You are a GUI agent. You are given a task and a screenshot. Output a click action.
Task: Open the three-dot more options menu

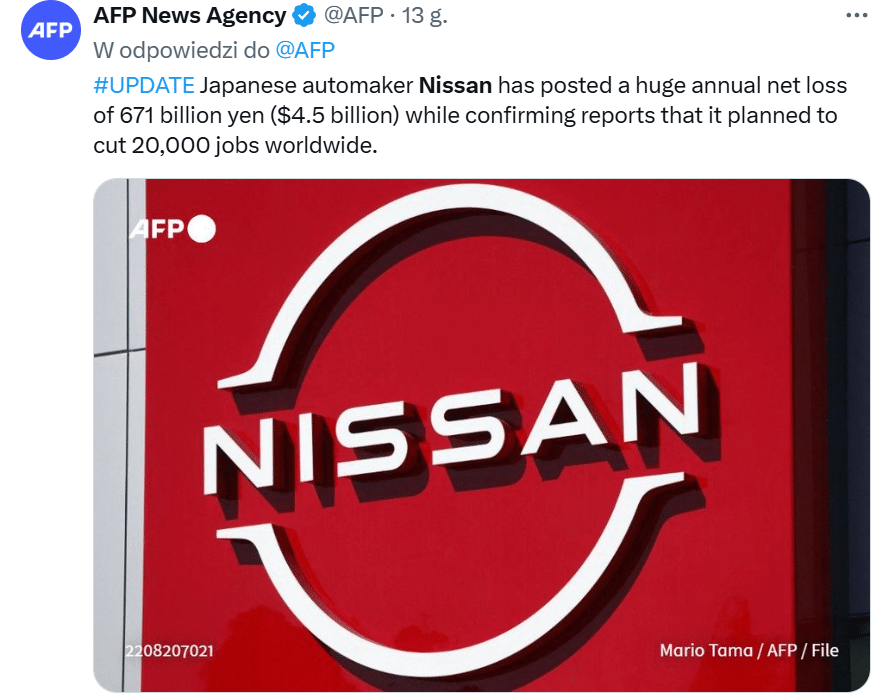point(857,16)
